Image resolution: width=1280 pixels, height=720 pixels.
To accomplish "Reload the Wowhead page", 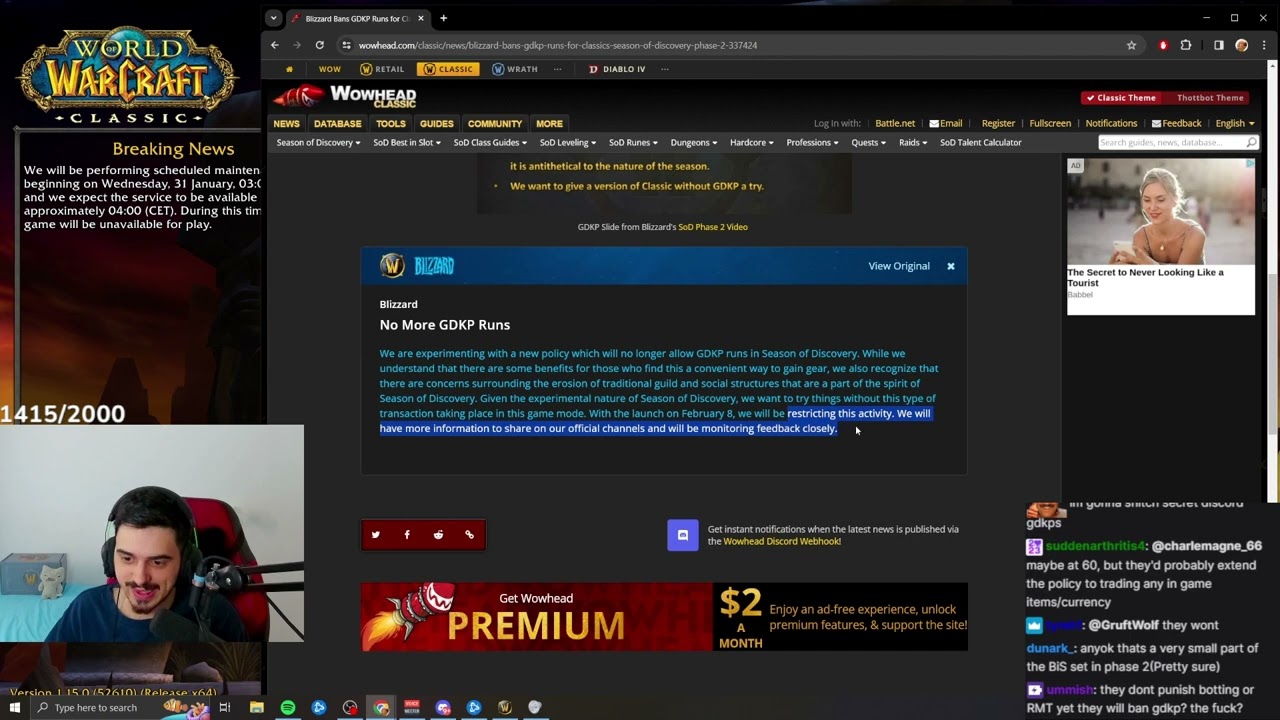I will tap(319, 45).
